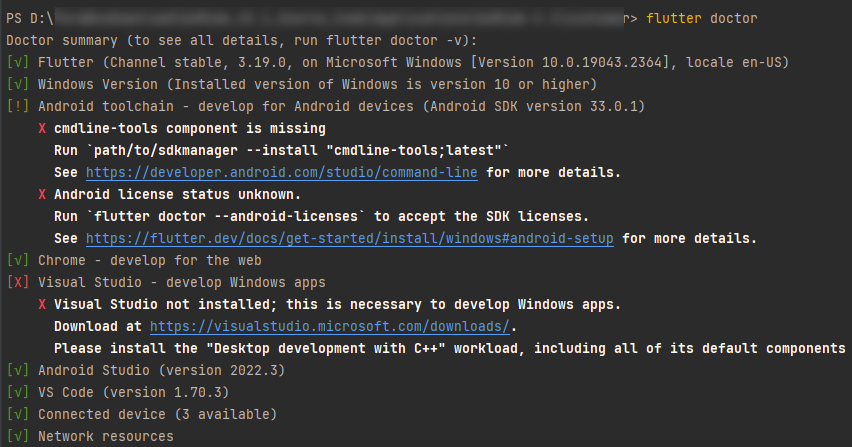Click 'Android license status unknown.' text

pos(177,194)
